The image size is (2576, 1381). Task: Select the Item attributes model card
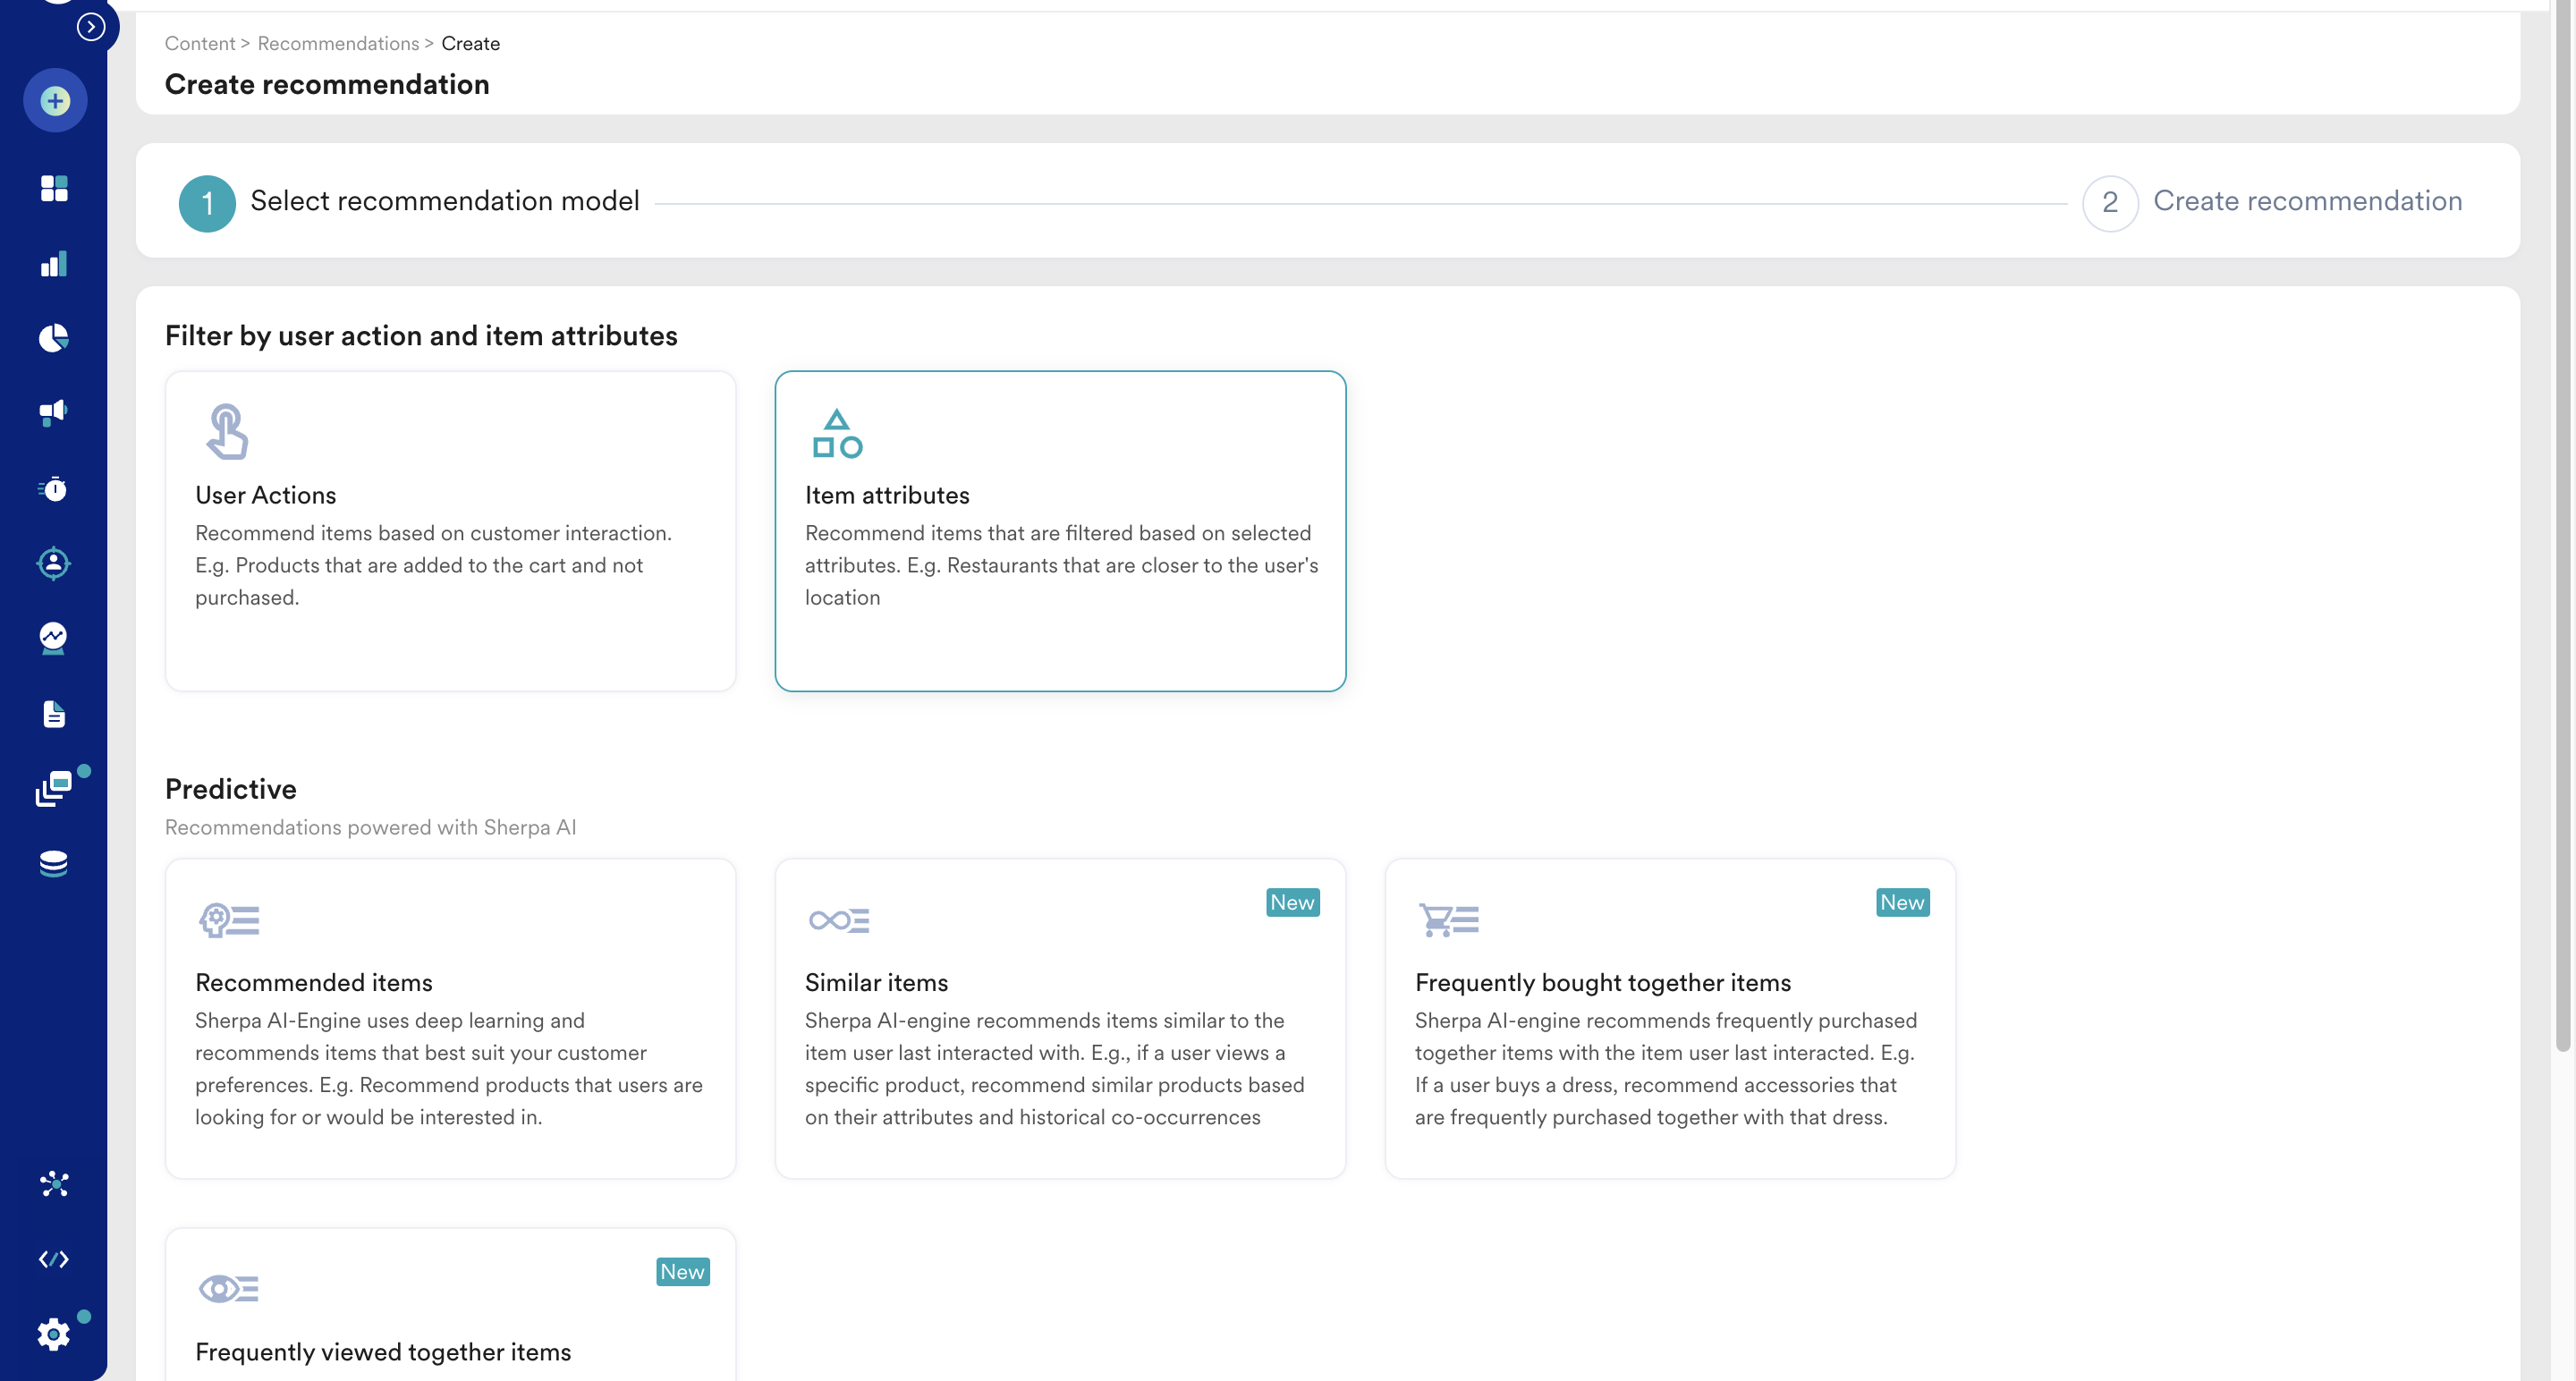(1060, 531)
